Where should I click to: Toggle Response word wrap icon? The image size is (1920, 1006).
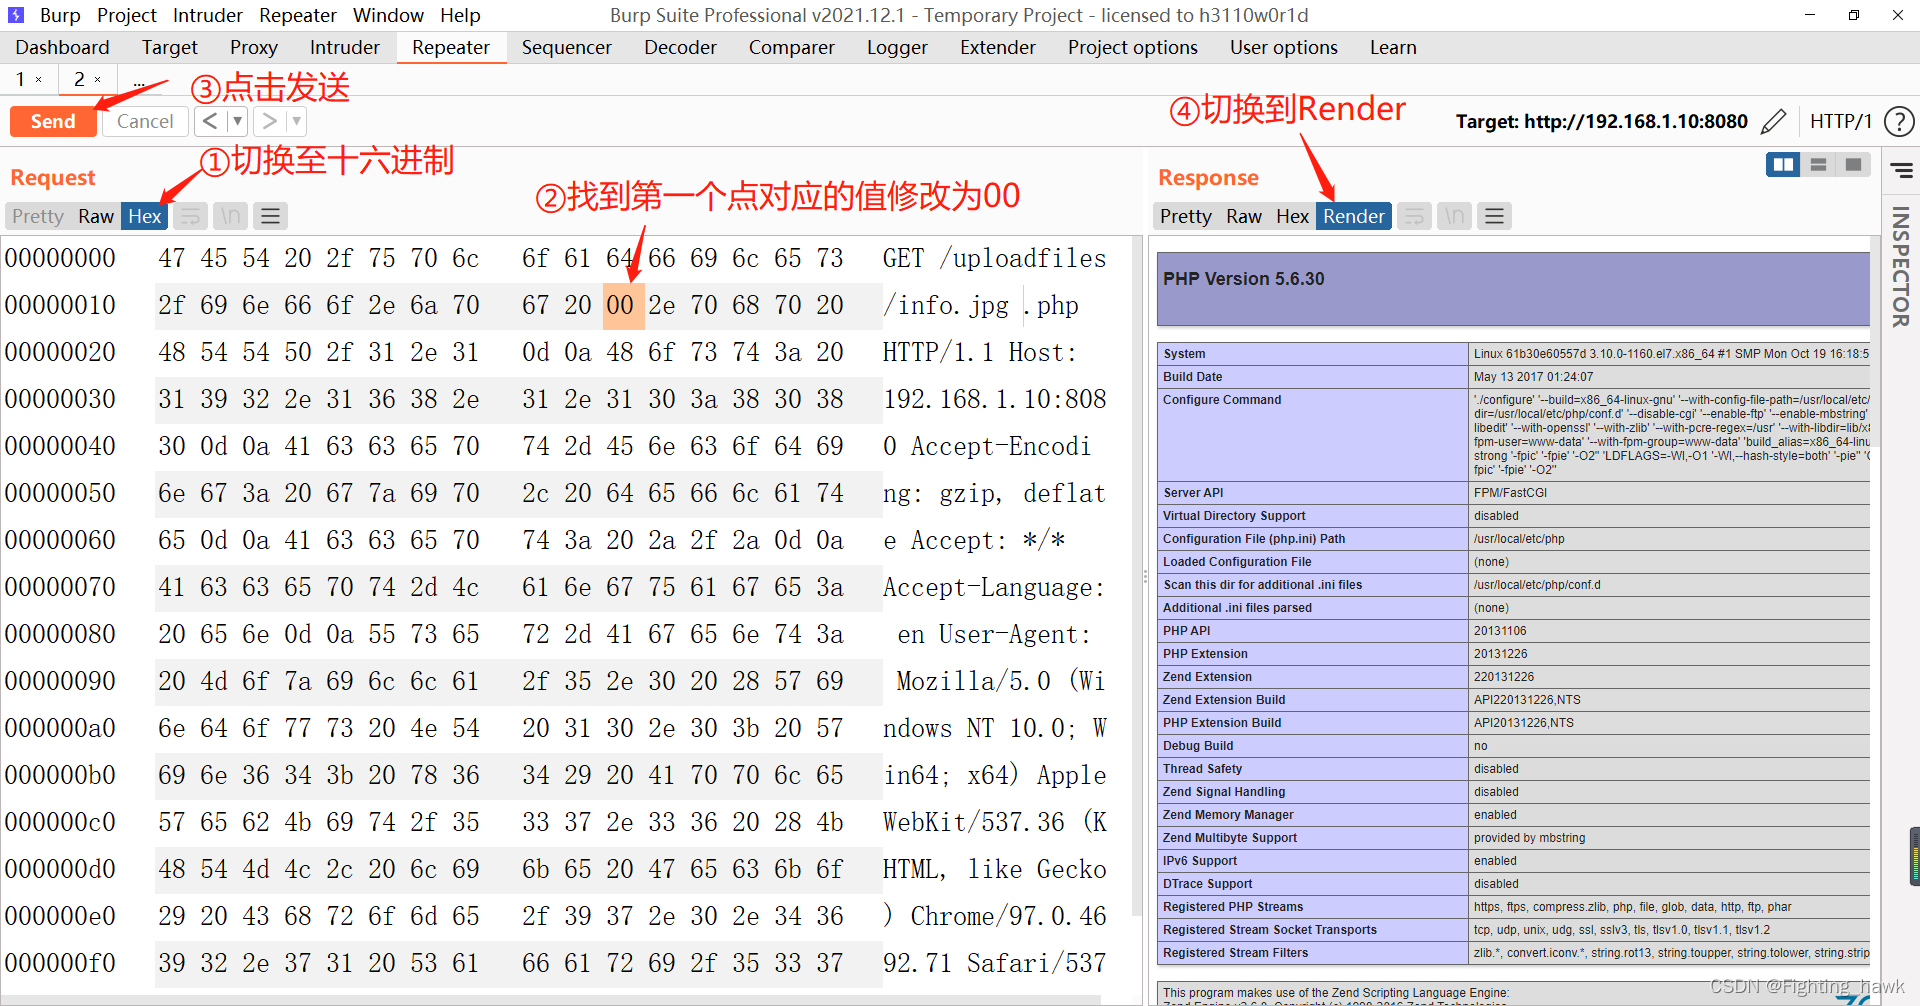[1414, 216]
